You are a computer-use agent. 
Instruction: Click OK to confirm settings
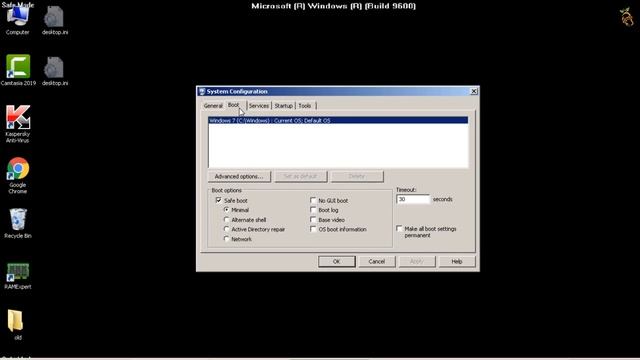pos(337,262)
